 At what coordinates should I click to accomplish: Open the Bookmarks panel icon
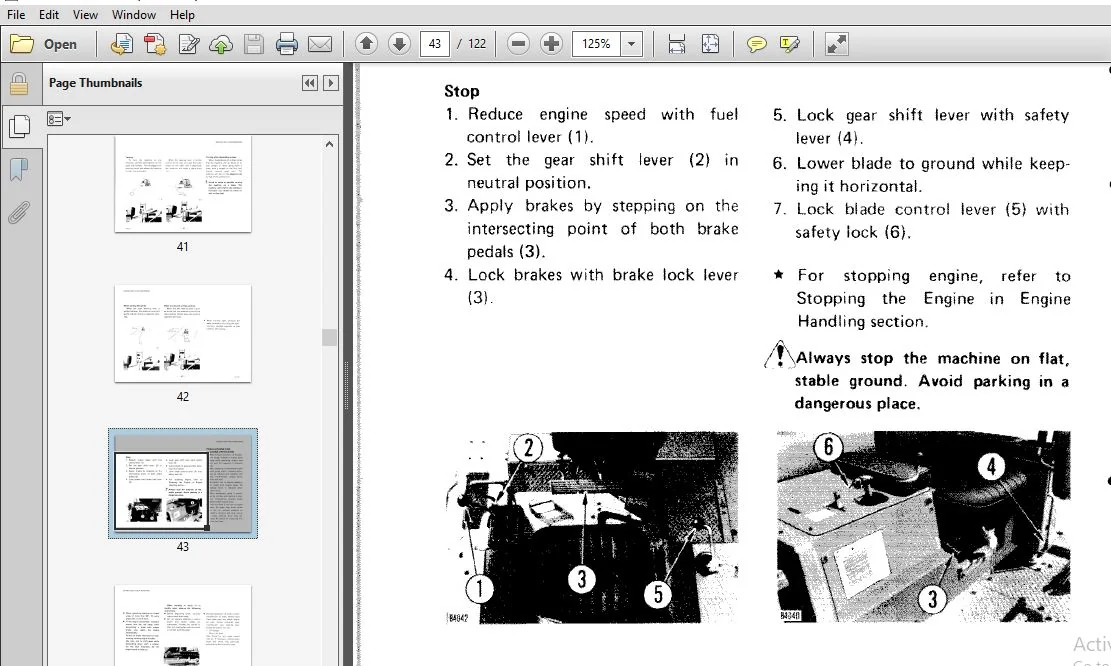19,169
